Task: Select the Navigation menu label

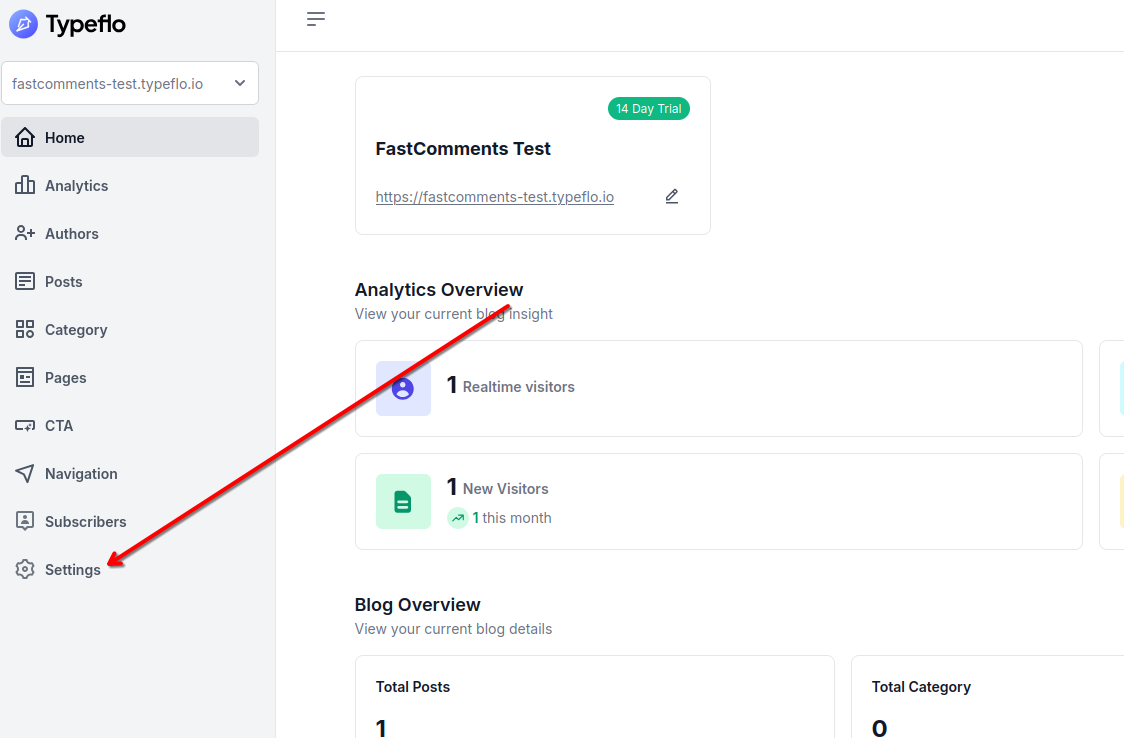Action: pyautogui.click(x=81, y=474)
